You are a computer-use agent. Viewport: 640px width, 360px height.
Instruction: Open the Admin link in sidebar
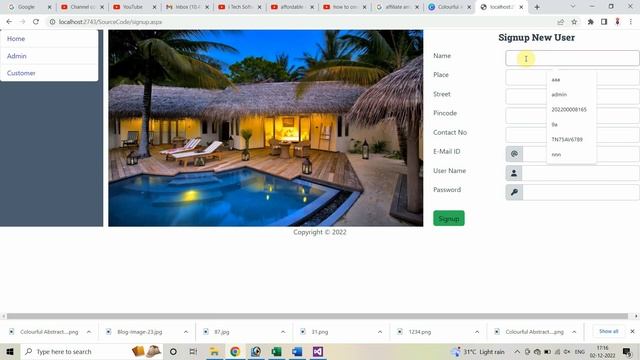(17, 56)
